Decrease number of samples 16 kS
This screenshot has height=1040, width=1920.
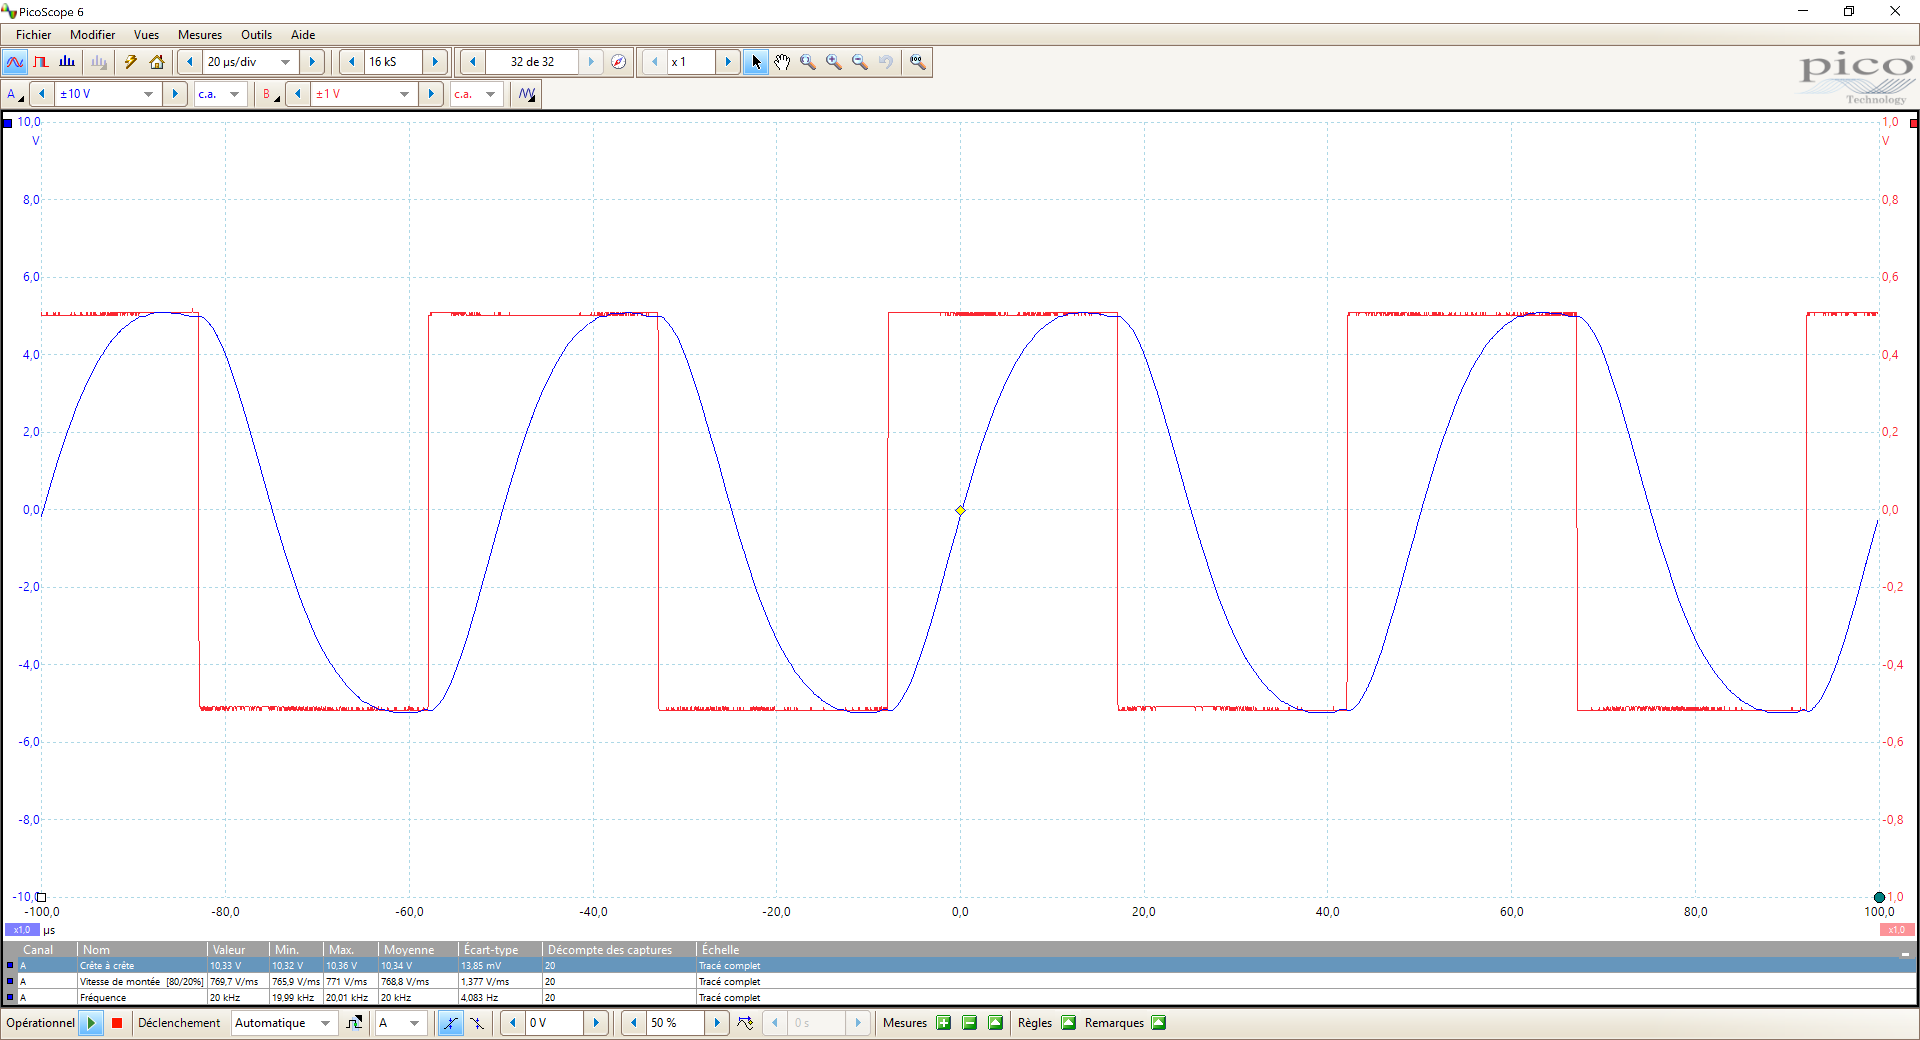(351, 62)
